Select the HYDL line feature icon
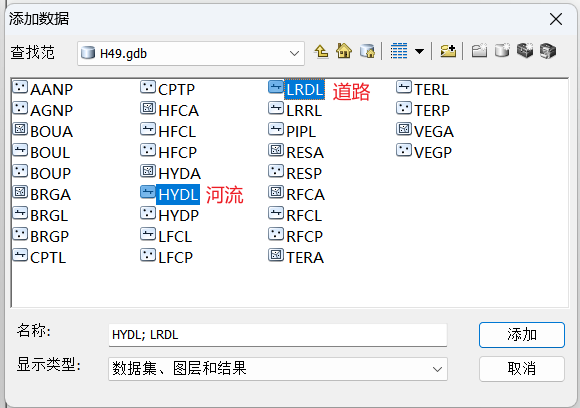The height and width of the screenshot is (408, 580). click(148, 192)
